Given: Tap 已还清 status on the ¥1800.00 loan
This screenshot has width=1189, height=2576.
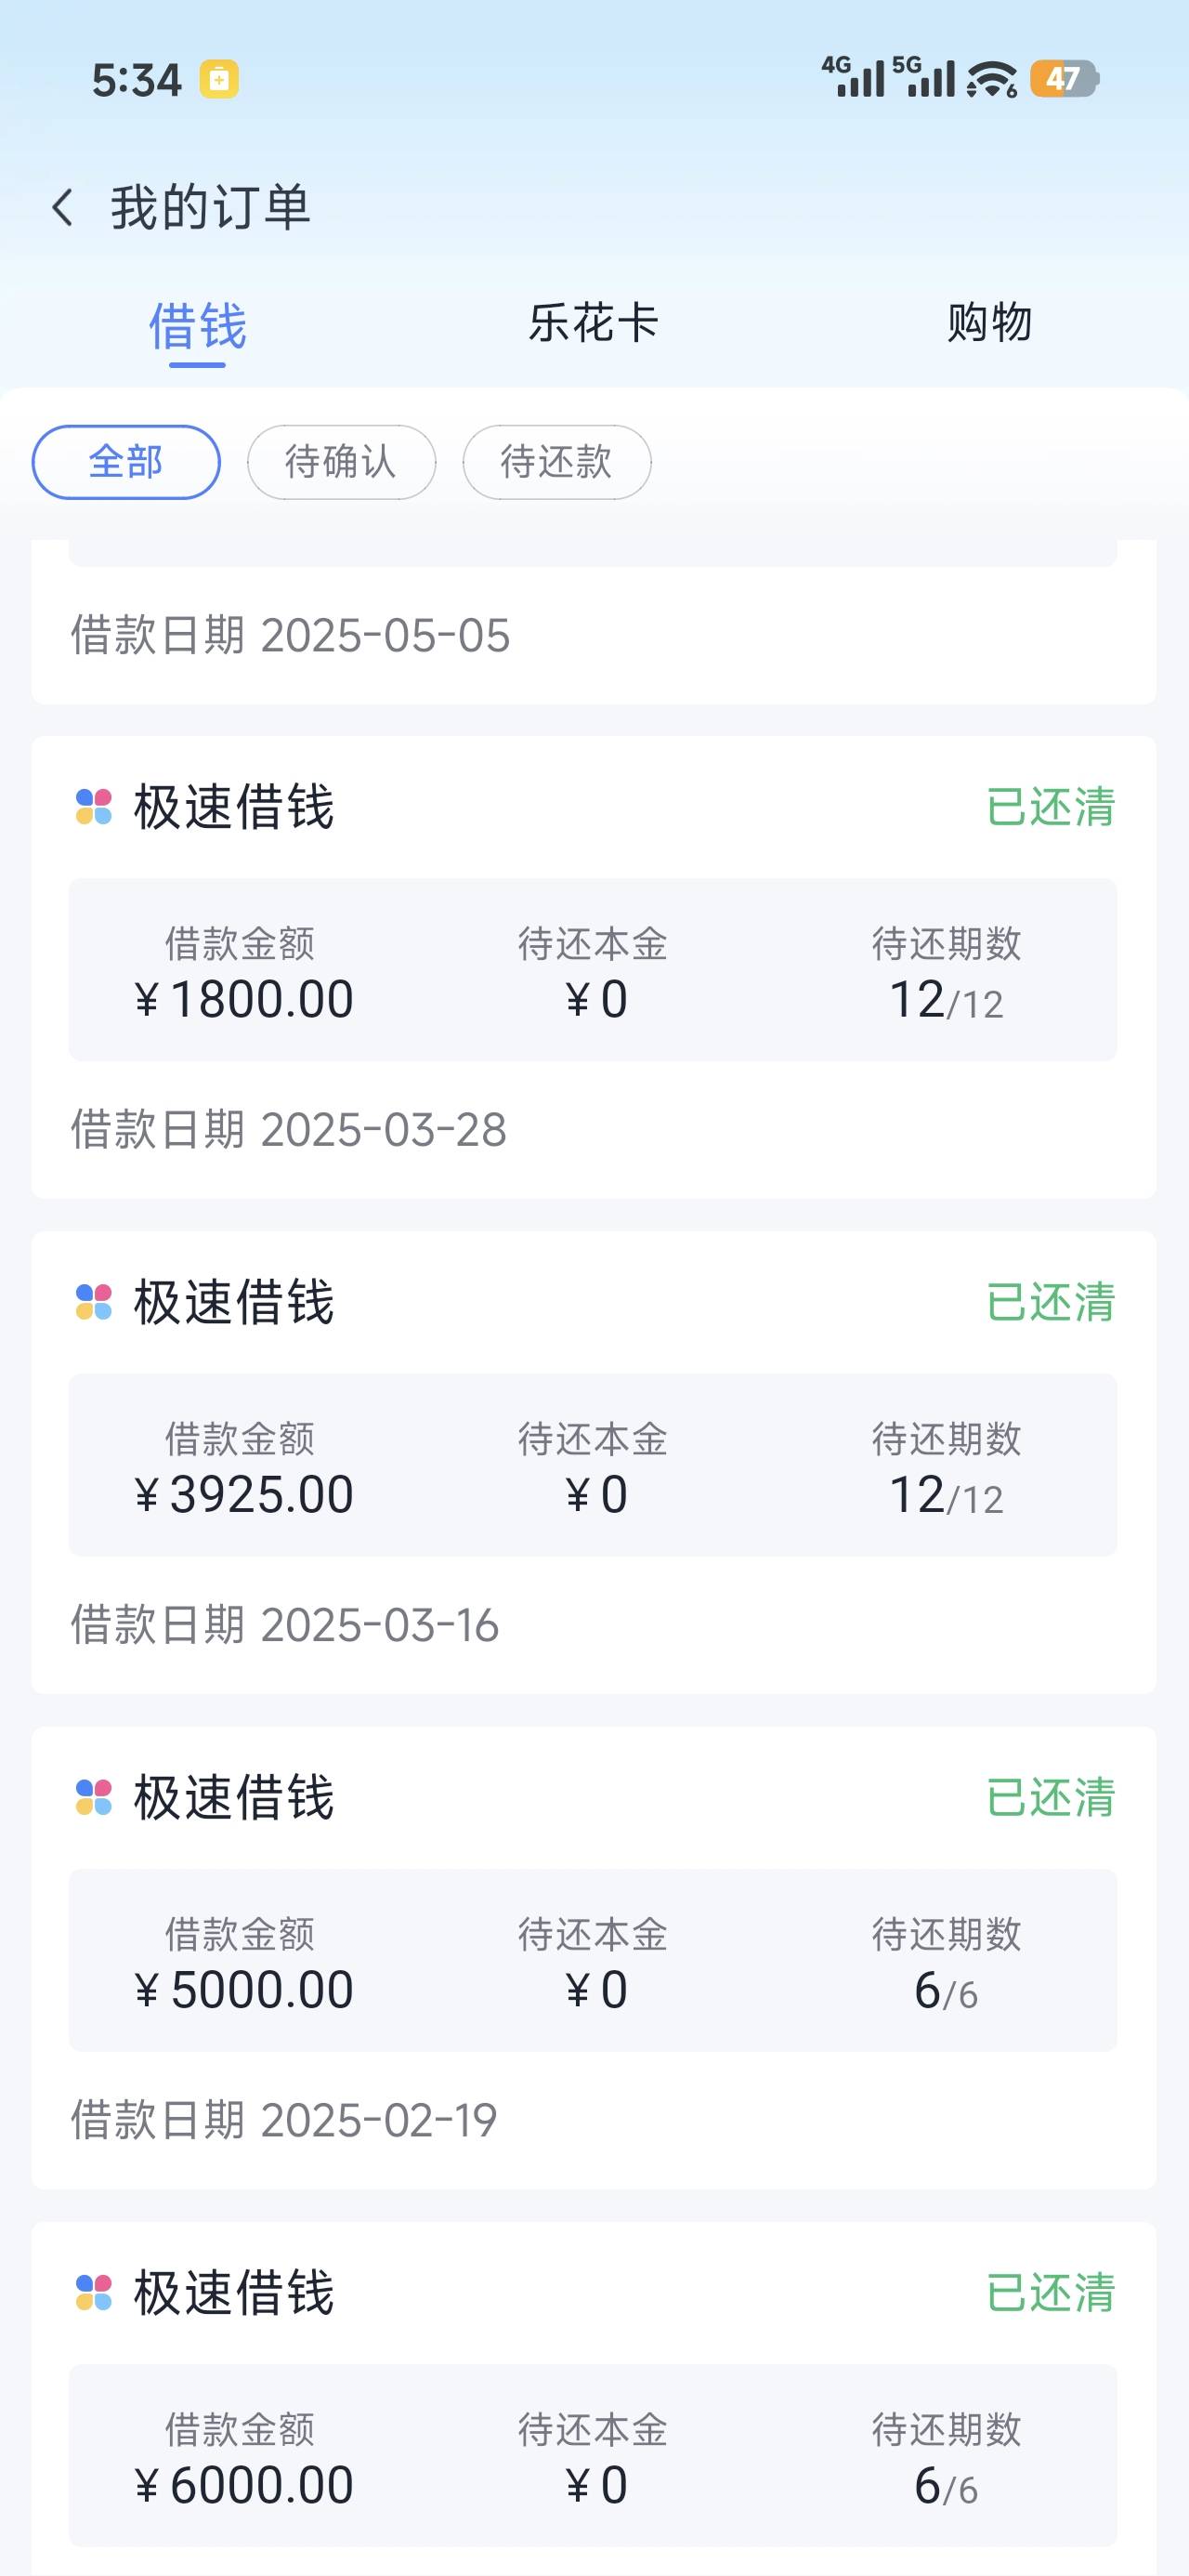Looking at the screenshot, I should 1050,807.
